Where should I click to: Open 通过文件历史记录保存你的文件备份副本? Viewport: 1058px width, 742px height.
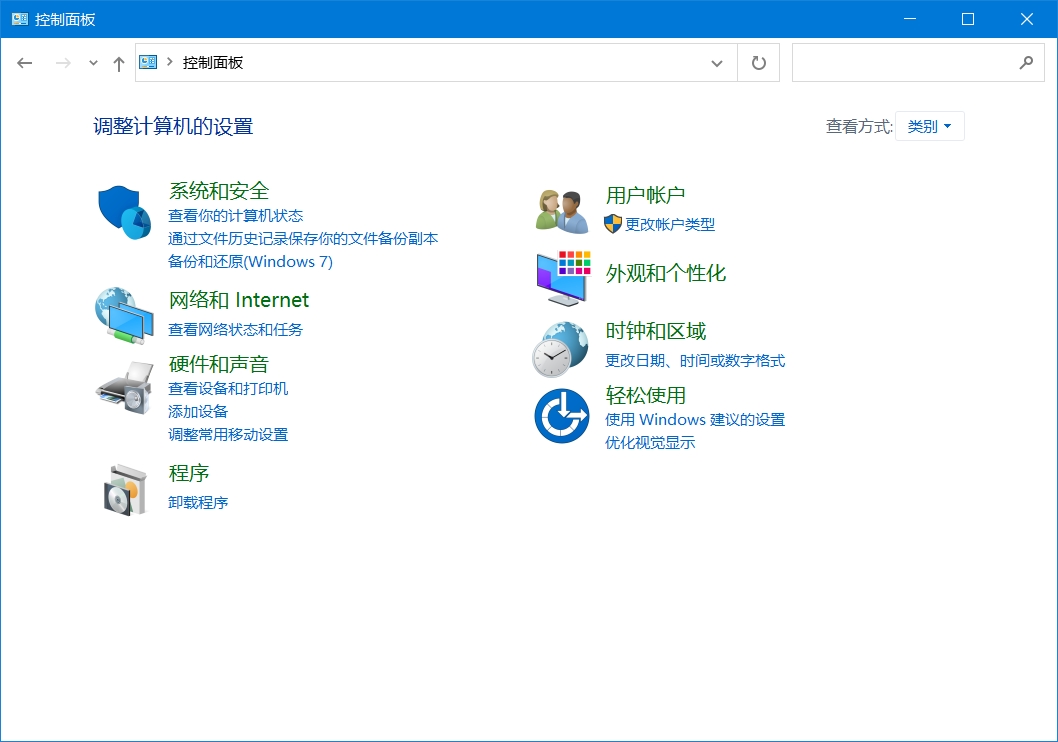303,239
